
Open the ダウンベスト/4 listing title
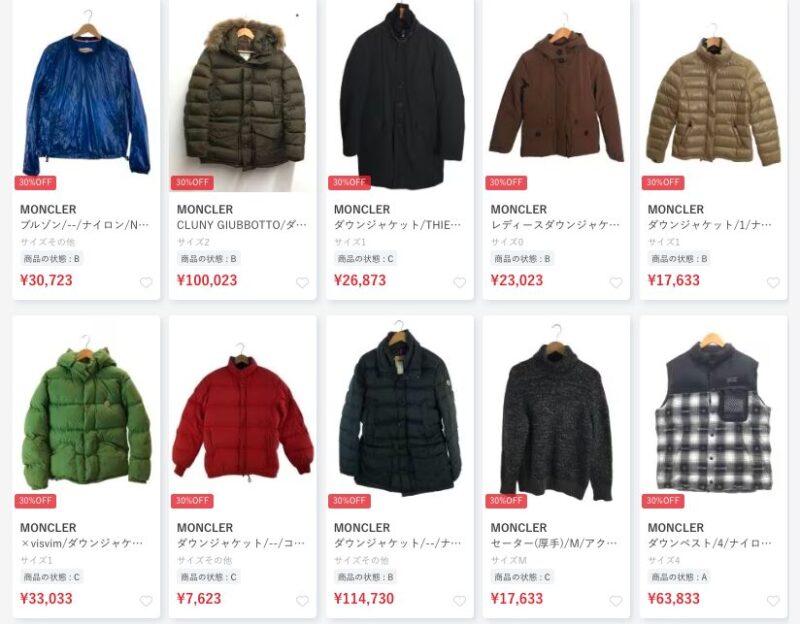pos(710,543)
